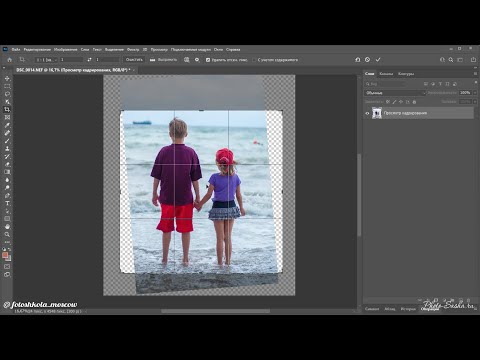
Task: Click the Очистить button
Action: coord(134,60)
